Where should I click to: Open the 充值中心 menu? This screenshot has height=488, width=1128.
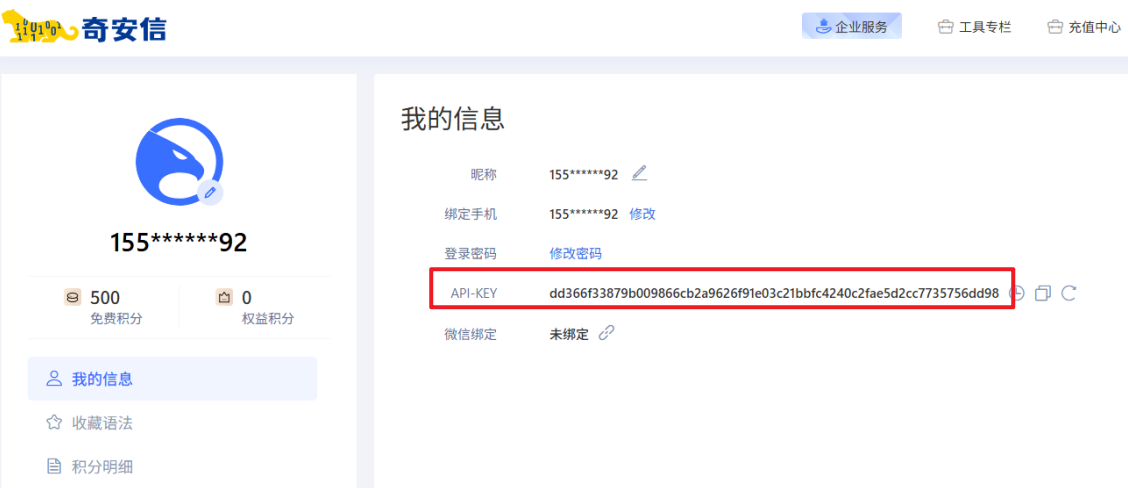pos(1083,27)
